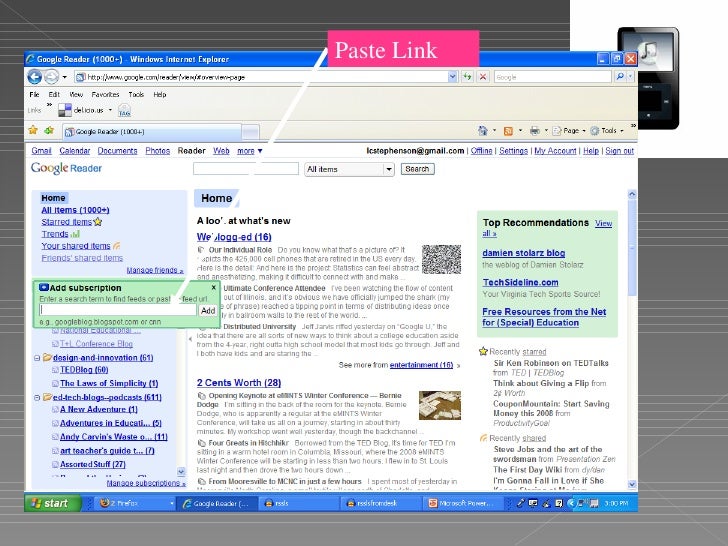728x546 pixels.
Task: Click the Windows start button
Action: coord(52,503)
